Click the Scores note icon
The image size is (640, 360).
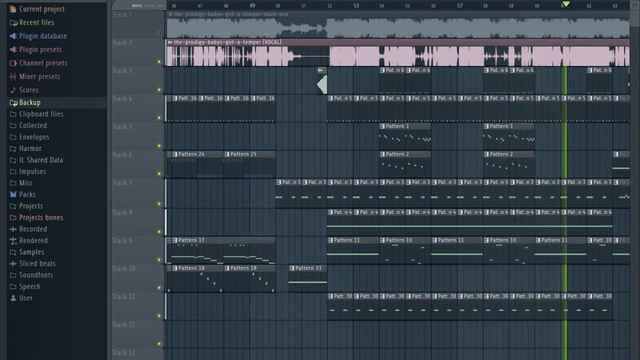point(13,90)
